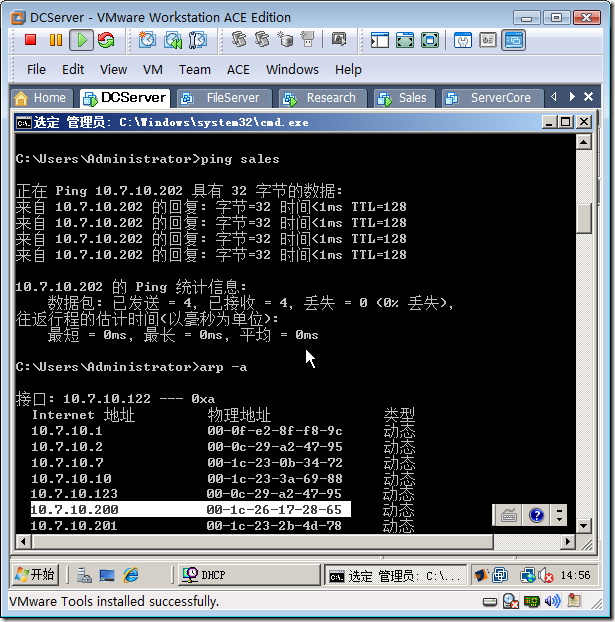This screenshot has height=622, width=615.
Task: Click the cmd window's horizontal scrollbar thumb
Action: (262, 541)
